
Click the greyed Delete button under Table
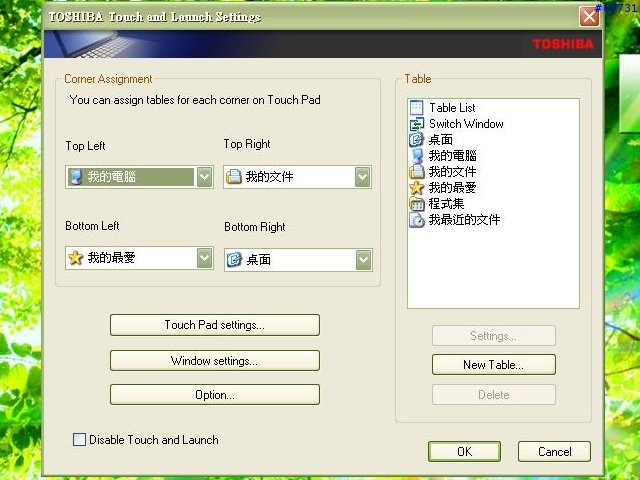point(493,395)
